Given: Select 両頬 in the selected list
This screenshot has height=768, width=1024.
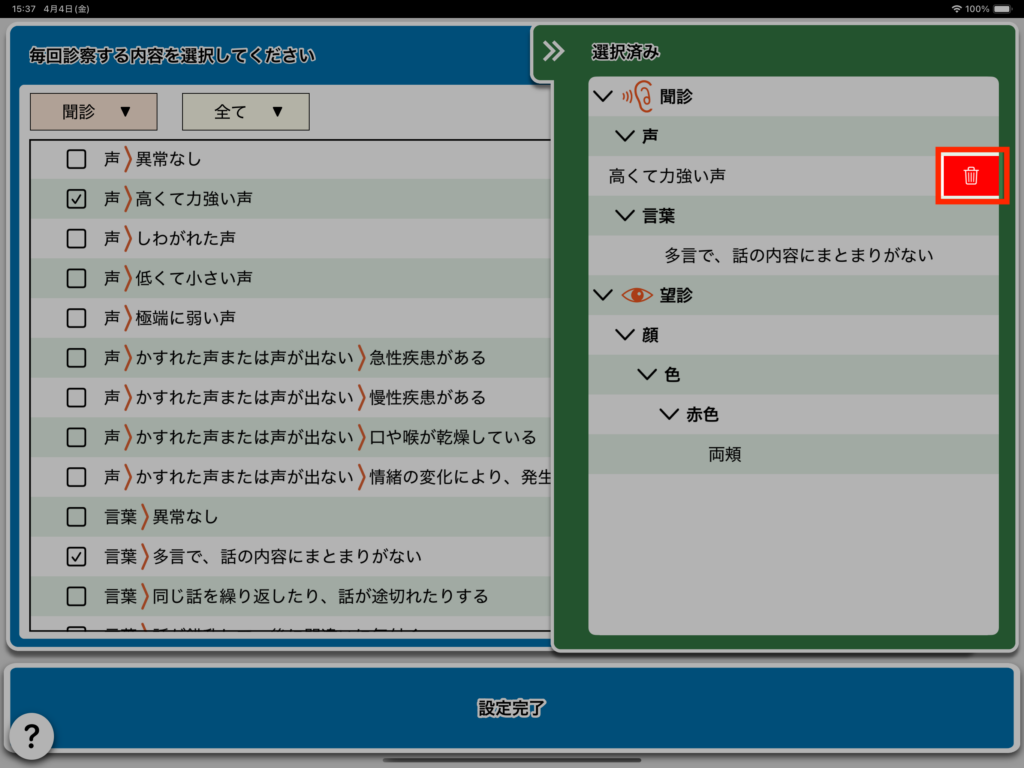Looking at the screenshot, I should [725, 455].
